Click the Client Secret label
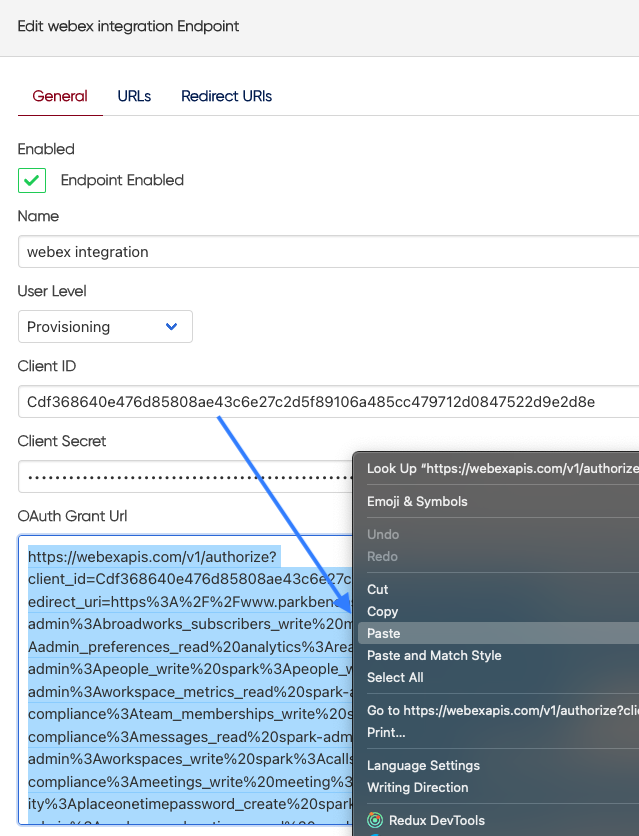This screenshot has height=836, width=639. (x=62, y=441)
